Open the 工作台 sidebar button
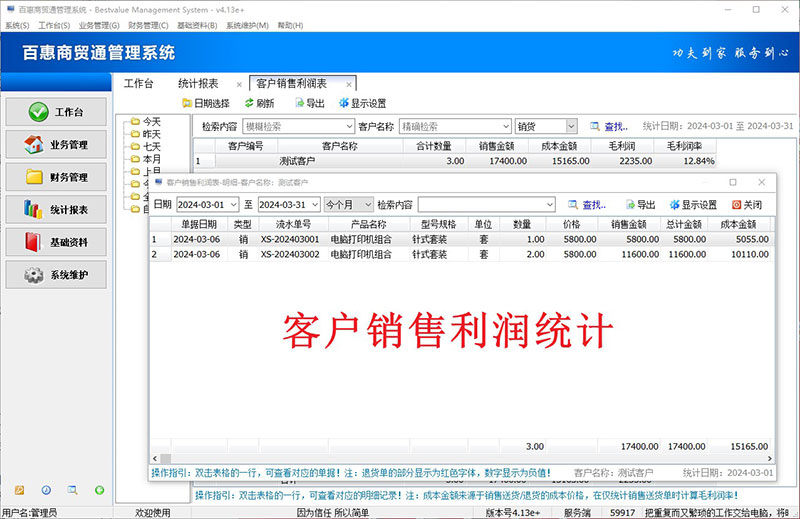The image size is (800, 519). coord(56,112)
